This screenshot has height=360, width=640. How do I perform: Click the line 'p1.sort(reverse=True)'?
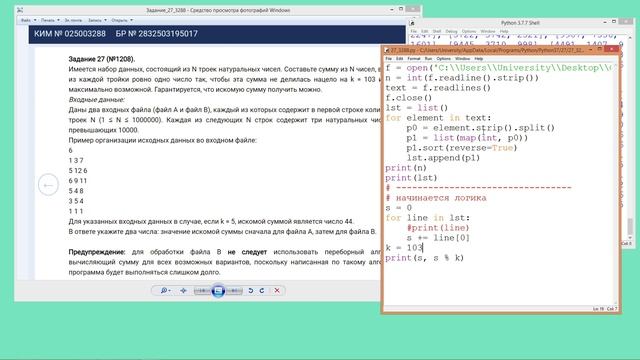[x=462, y=148]
